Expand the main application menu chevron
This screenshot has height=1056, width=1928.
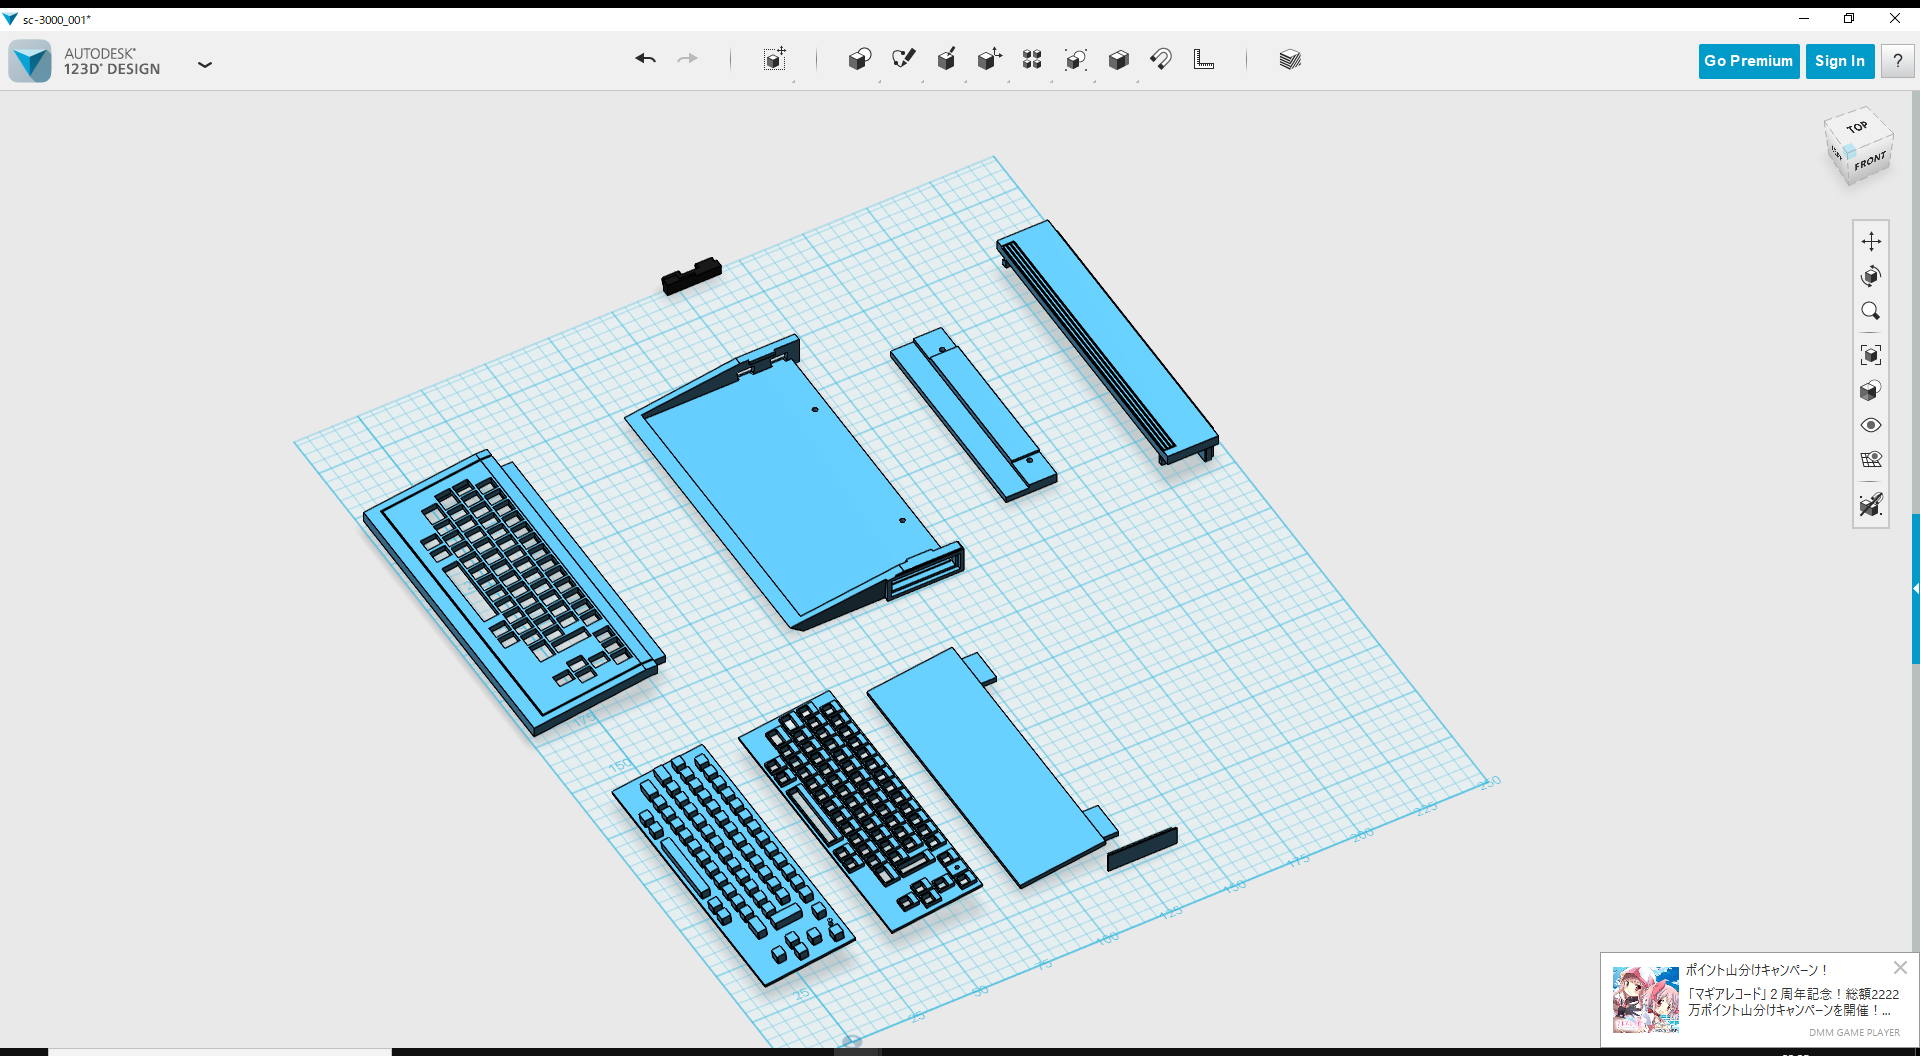pyautogui.click(x=205, y=64)
